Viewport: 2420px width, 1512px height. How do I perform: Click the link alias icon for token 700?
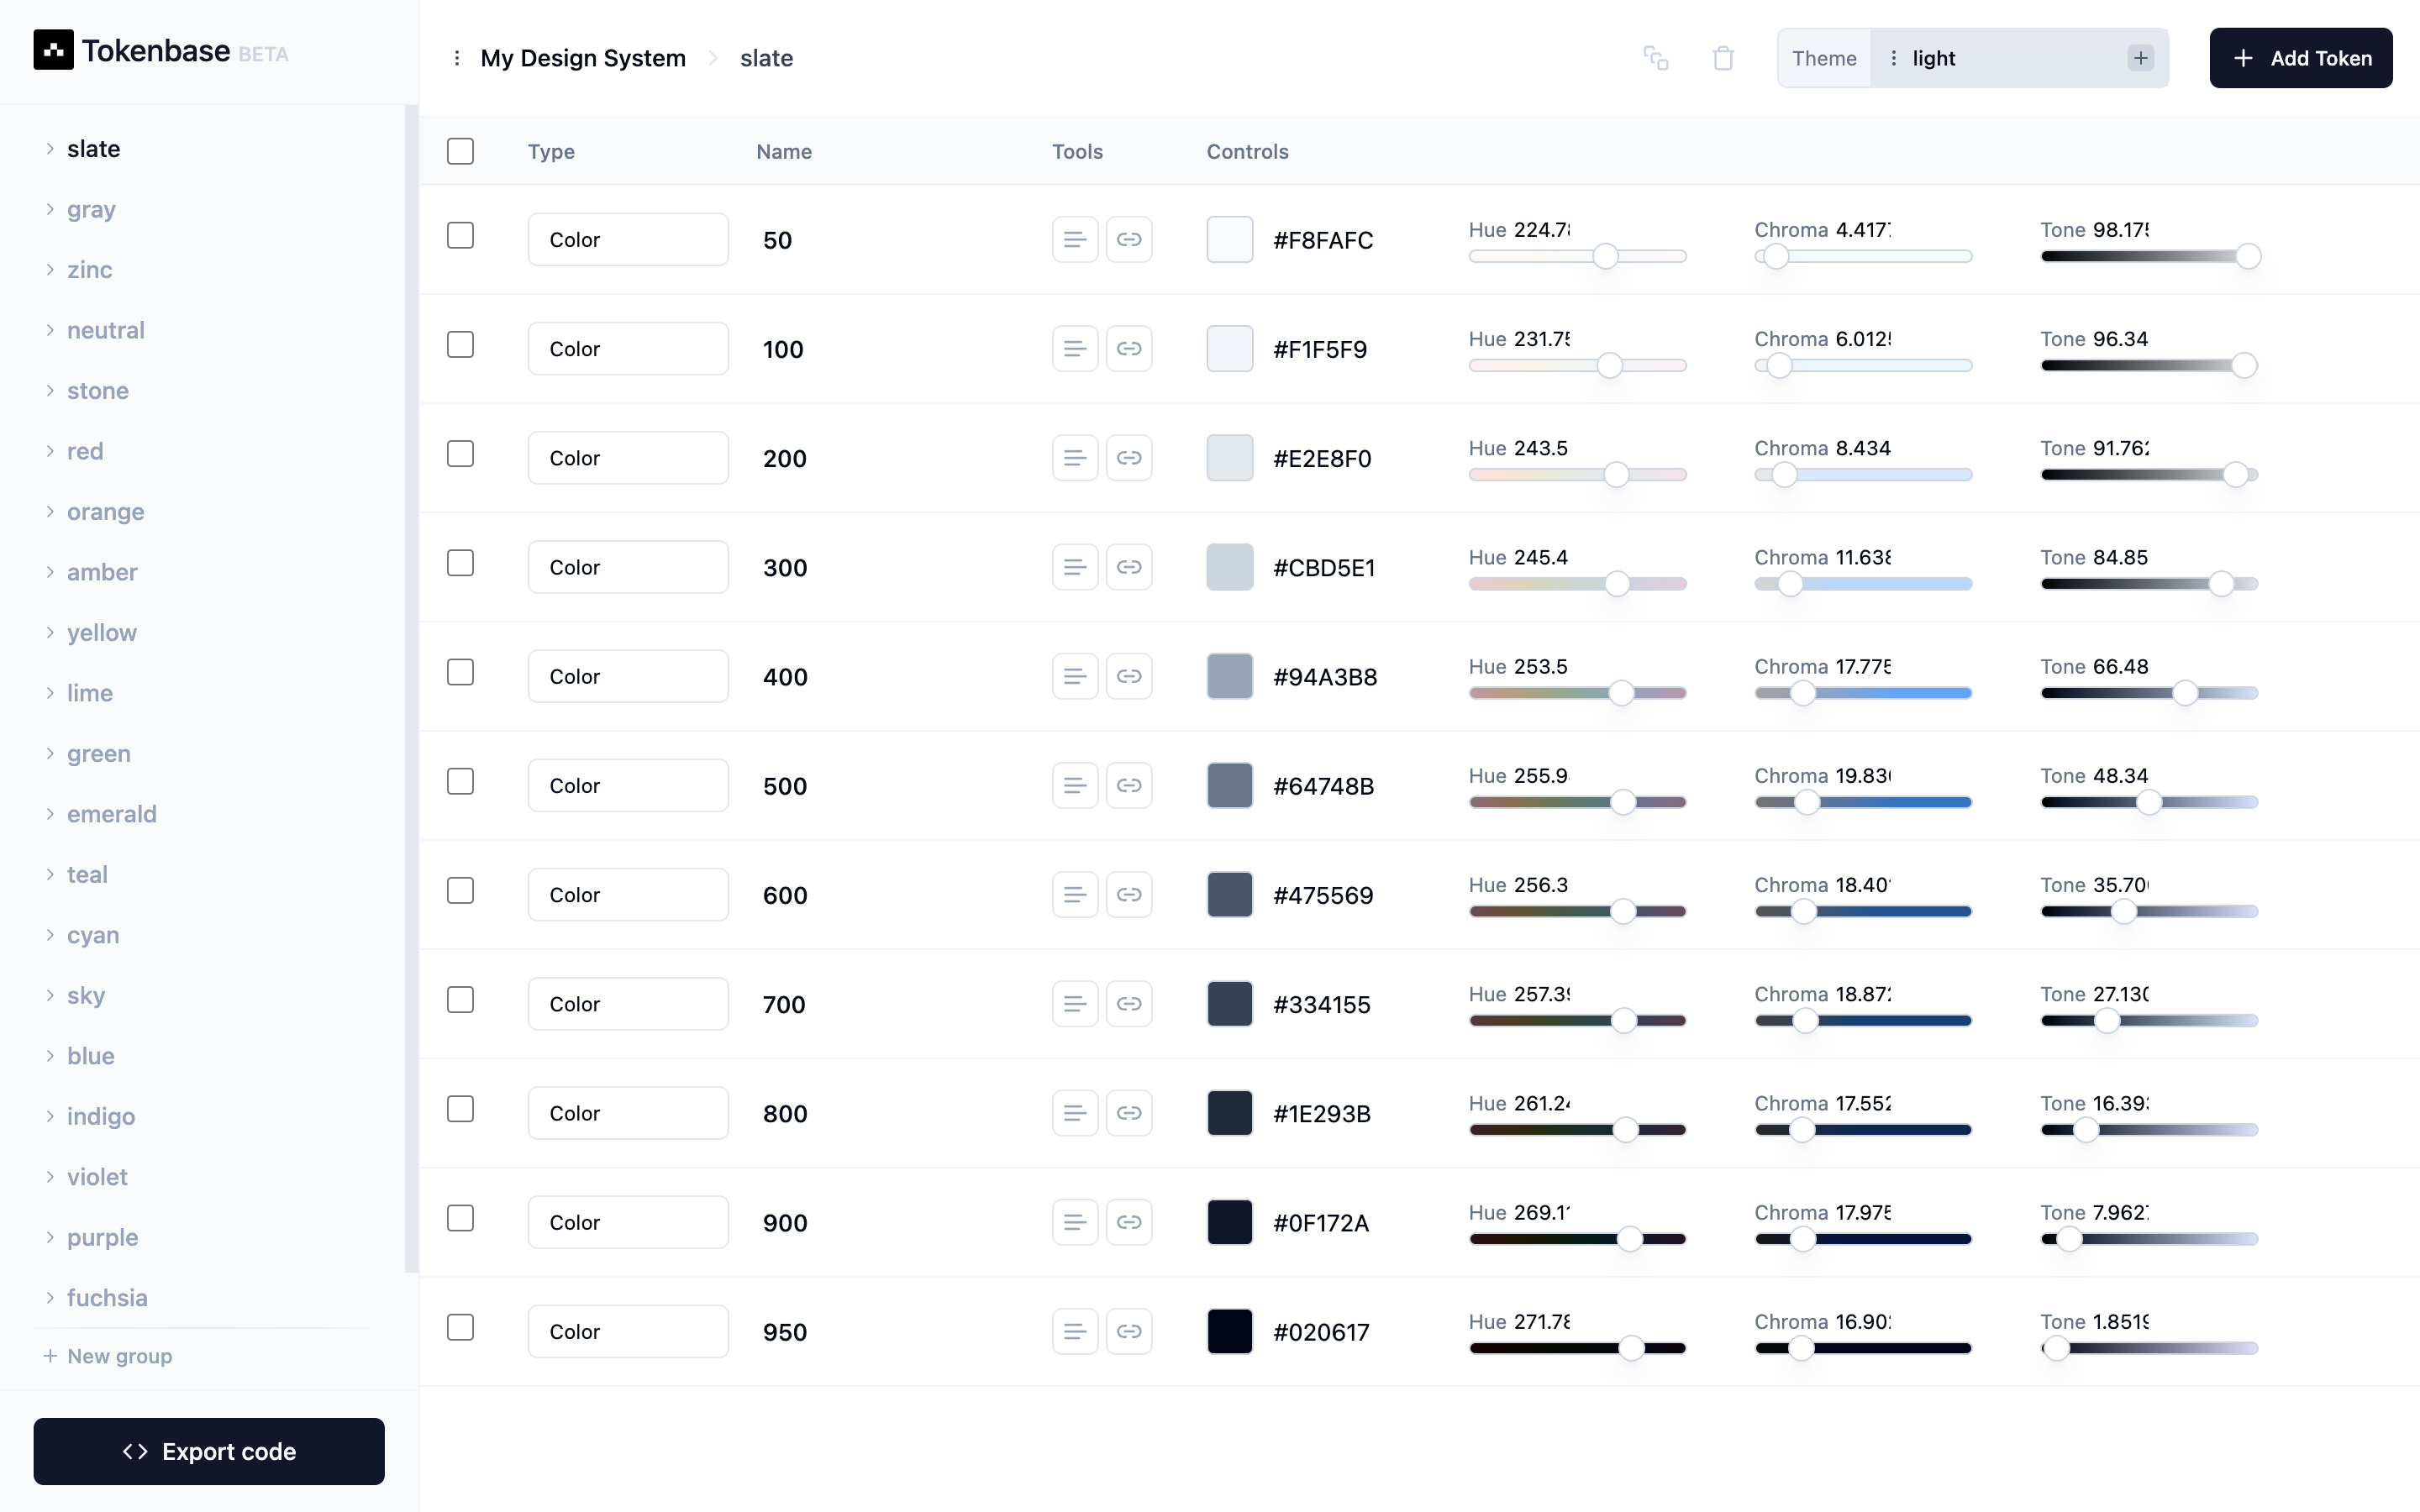click(x=1129, y=1003)
